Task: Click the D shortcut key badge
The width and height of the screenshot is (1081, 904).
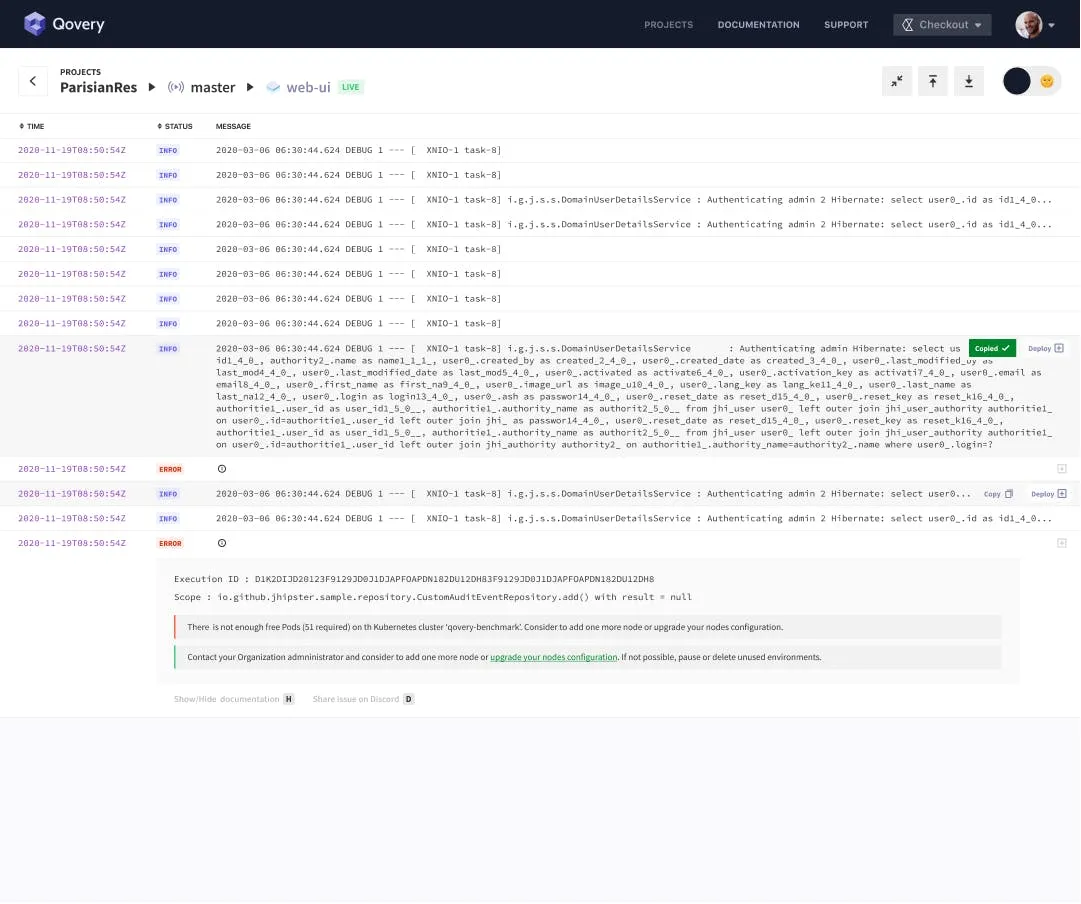Action: pos(408,700)
